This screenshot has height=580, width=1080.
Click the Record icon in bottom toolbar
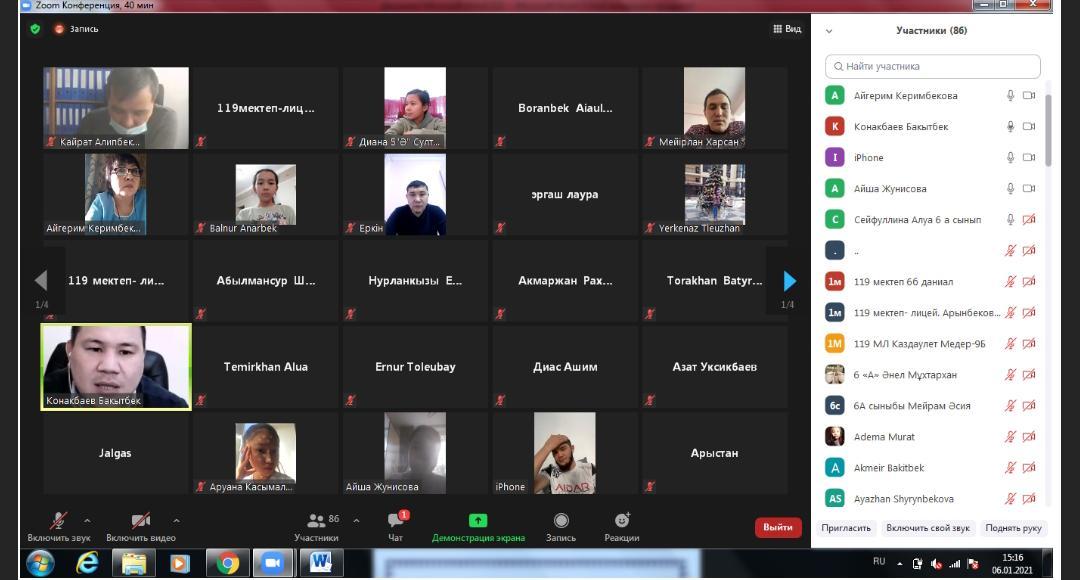561,521
